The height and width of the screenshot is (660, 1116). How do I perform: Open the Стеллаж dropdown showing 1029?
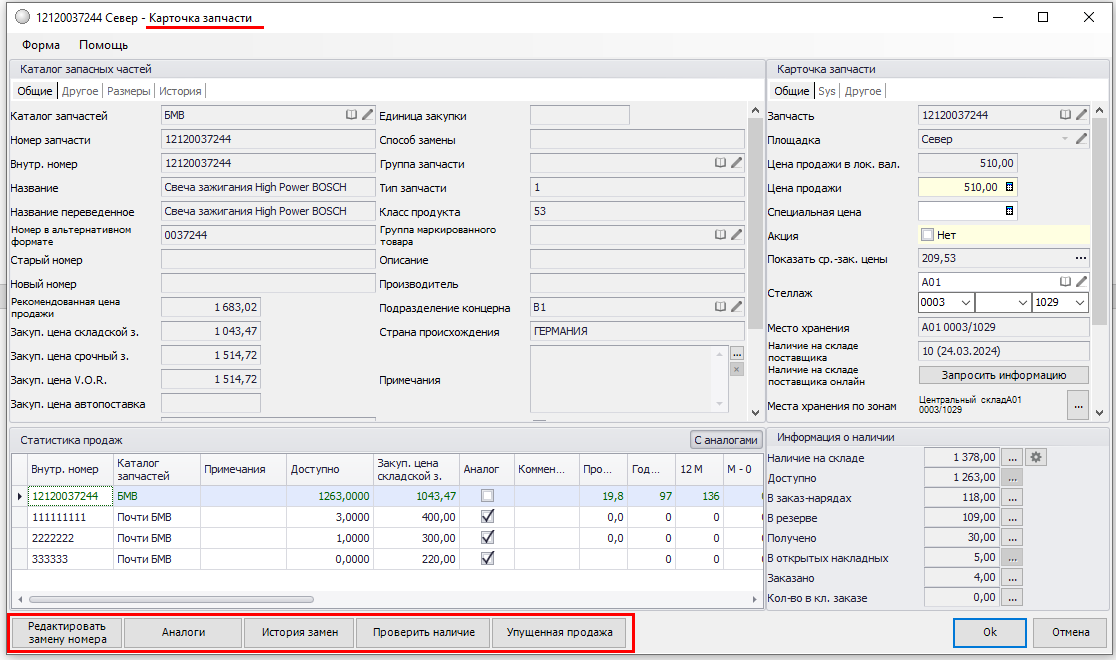[1080, 302]
